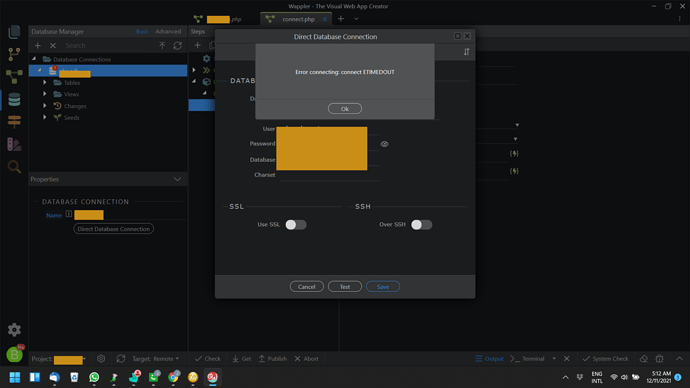
Task: Click Test connection button
Action: [345, 286]
